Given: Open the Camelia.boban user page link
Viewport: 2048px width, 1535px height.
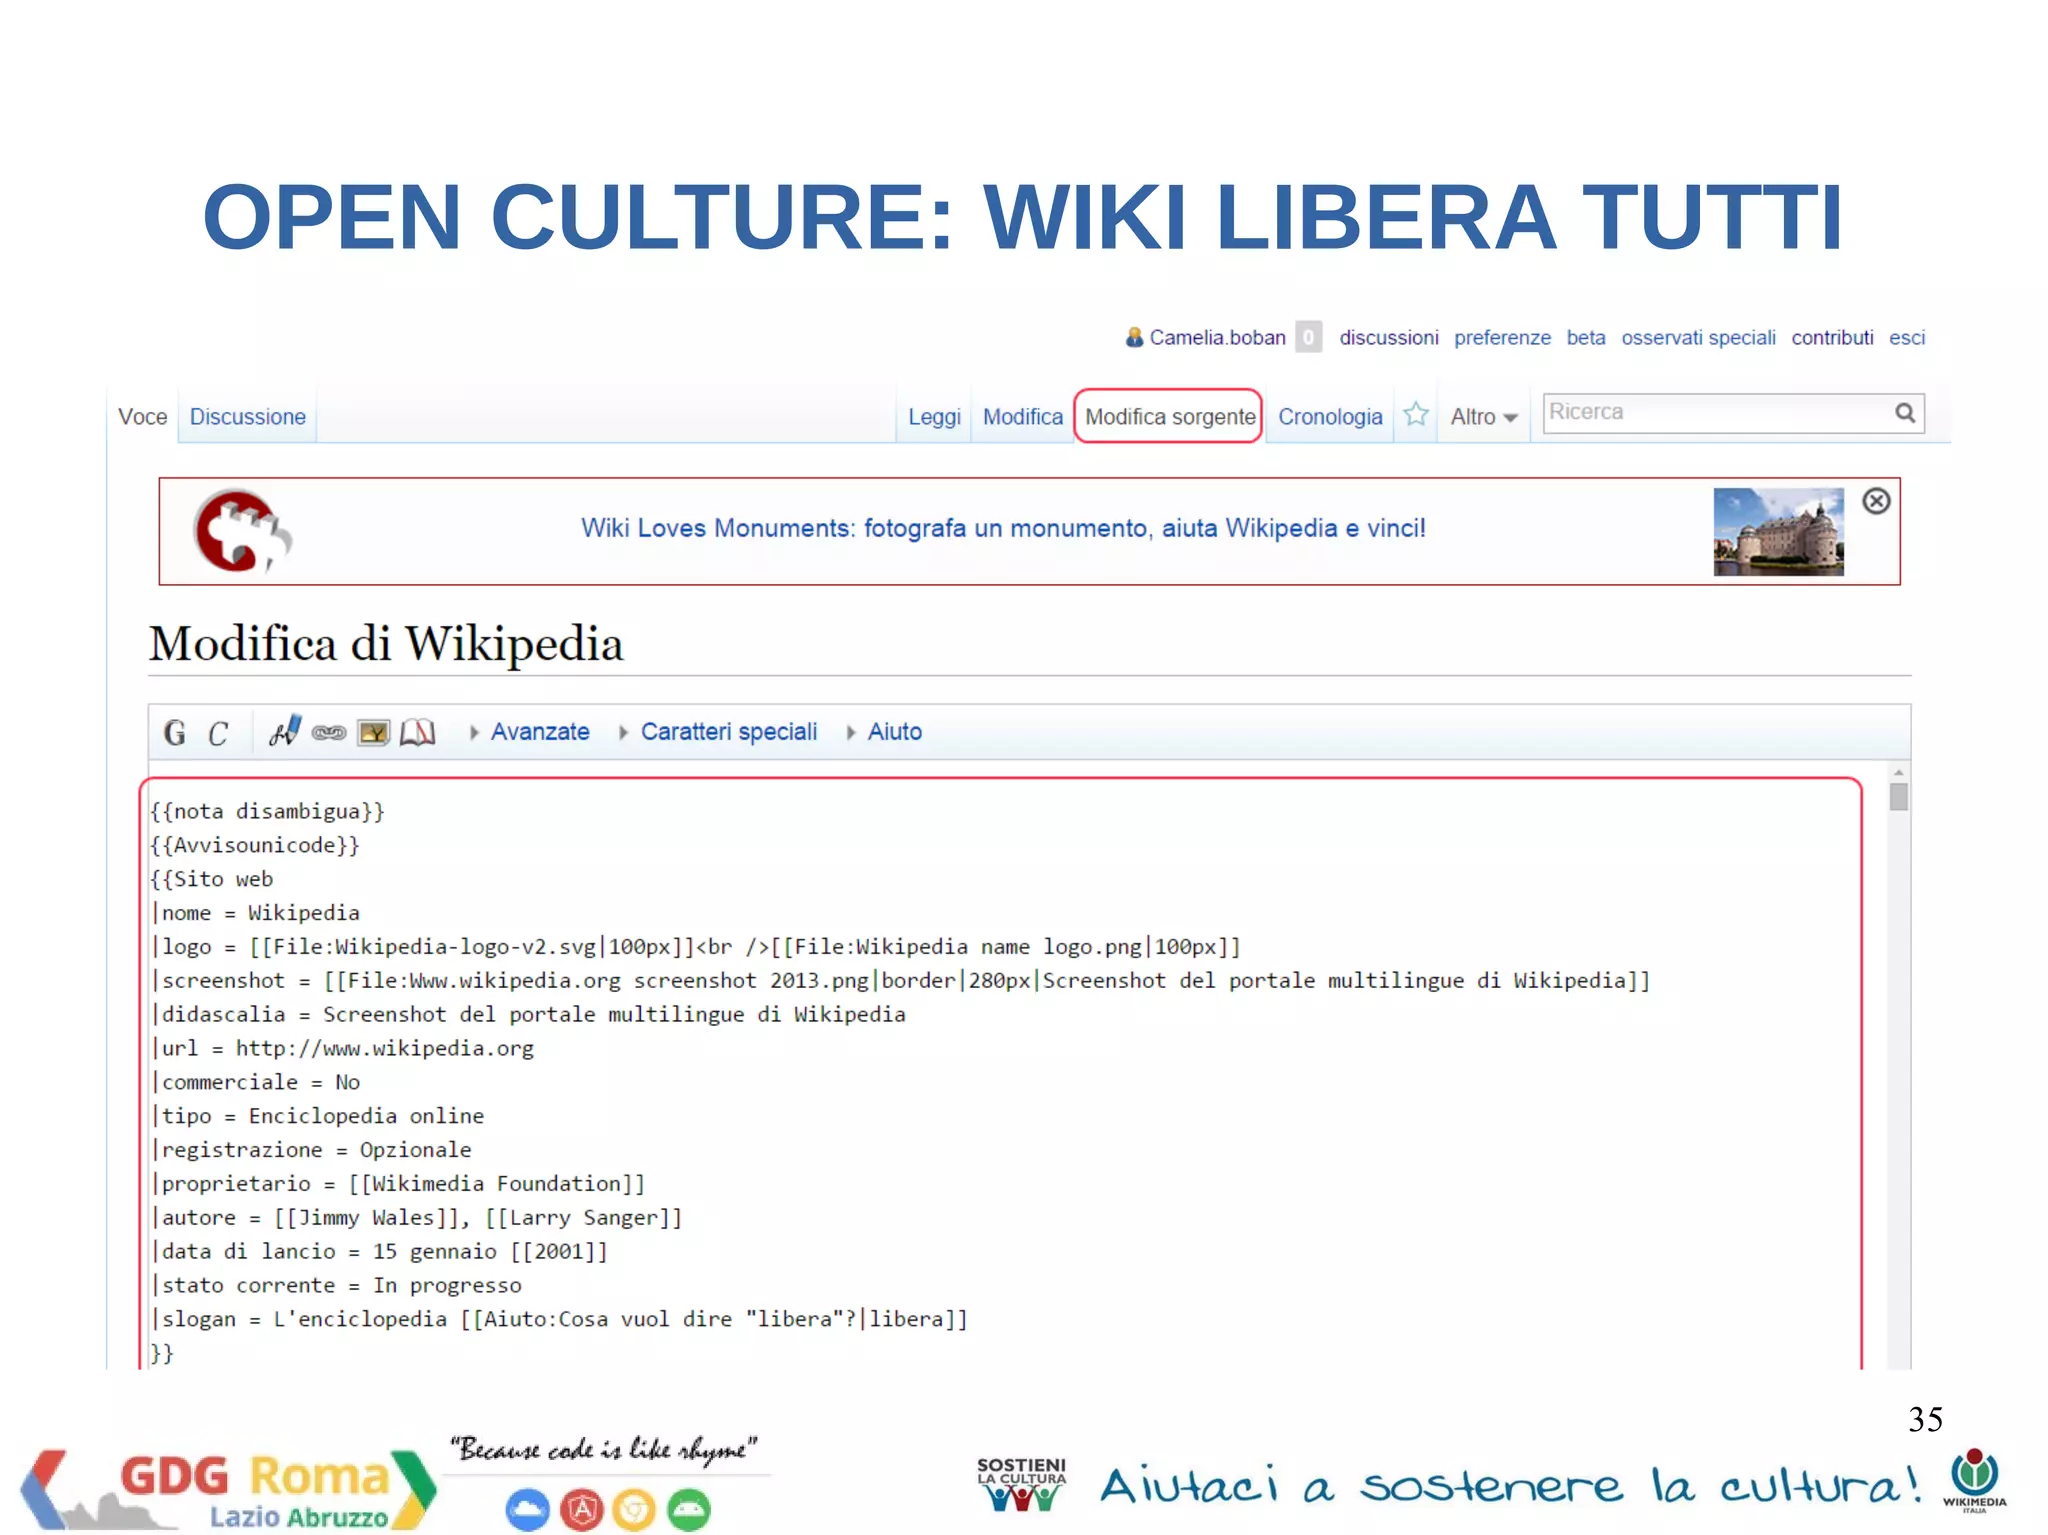Looking at the screenshot, I should coord(1217,338).
